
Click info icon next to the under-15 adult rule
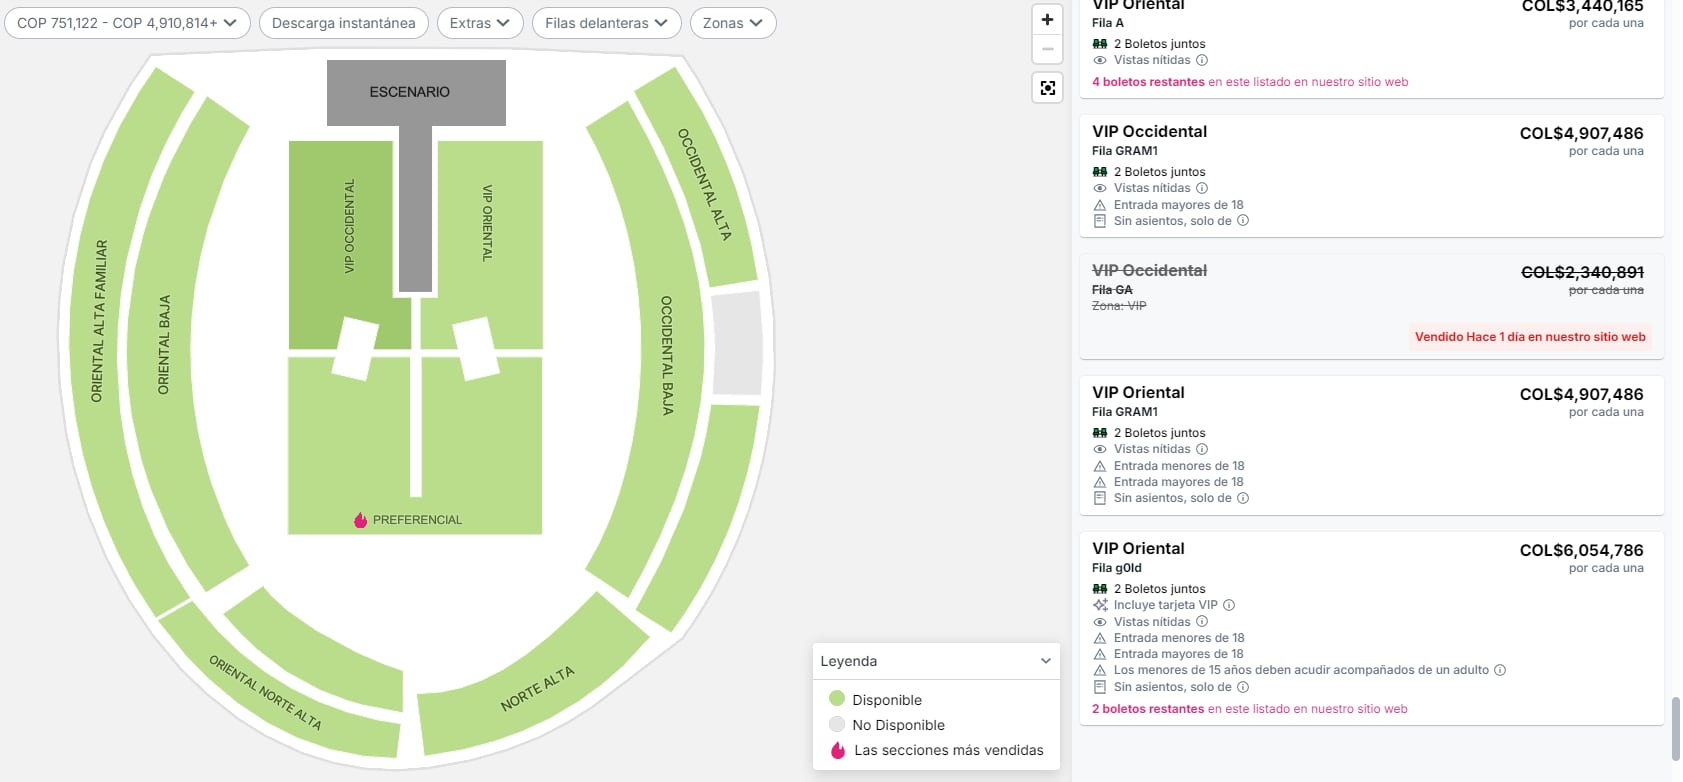coord(1500,670)
